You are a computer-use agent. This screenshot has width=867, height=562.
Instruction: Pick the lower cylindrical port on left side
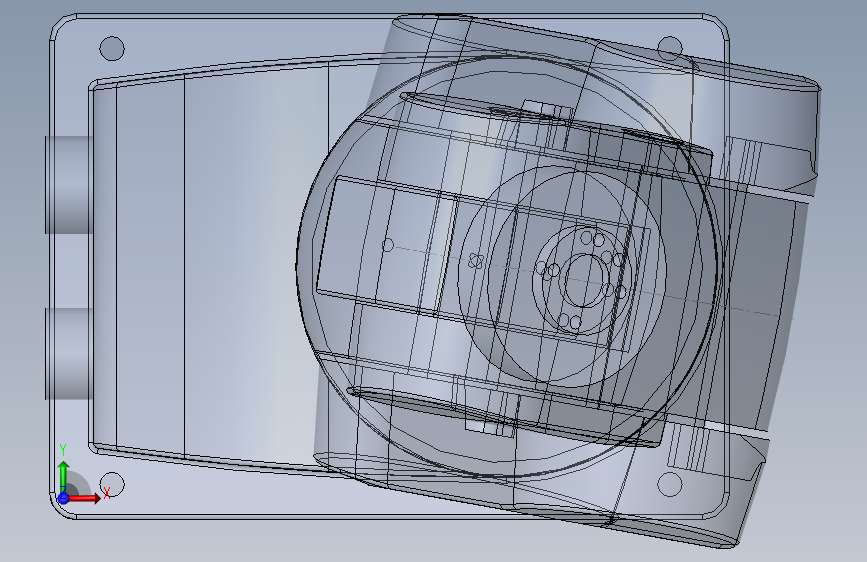(x=69, y=354)
